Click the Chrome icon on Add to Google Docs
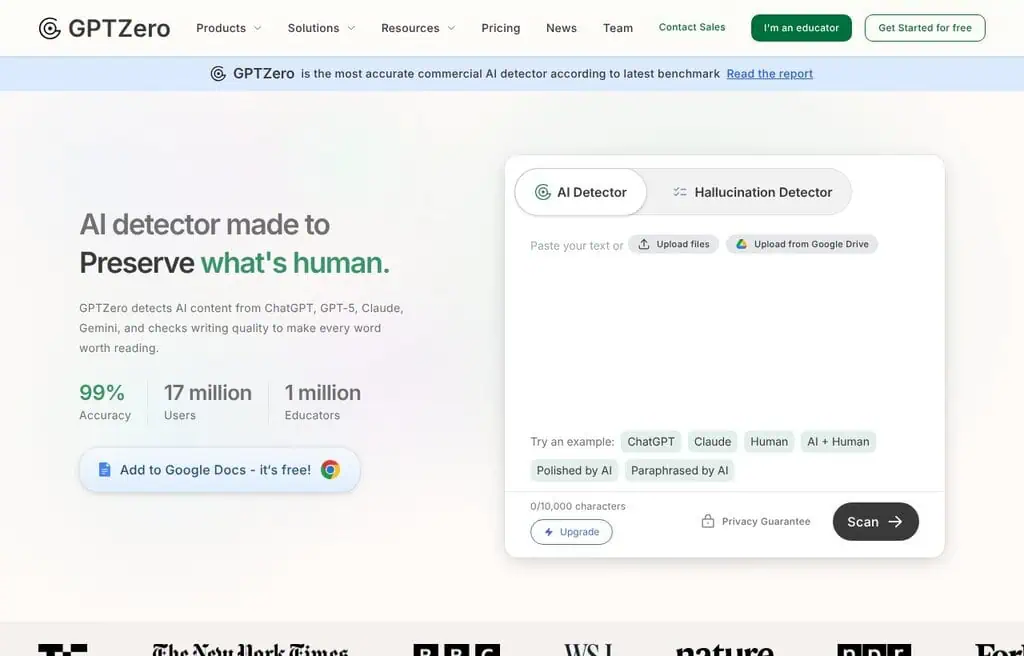 tap(330, 470)
